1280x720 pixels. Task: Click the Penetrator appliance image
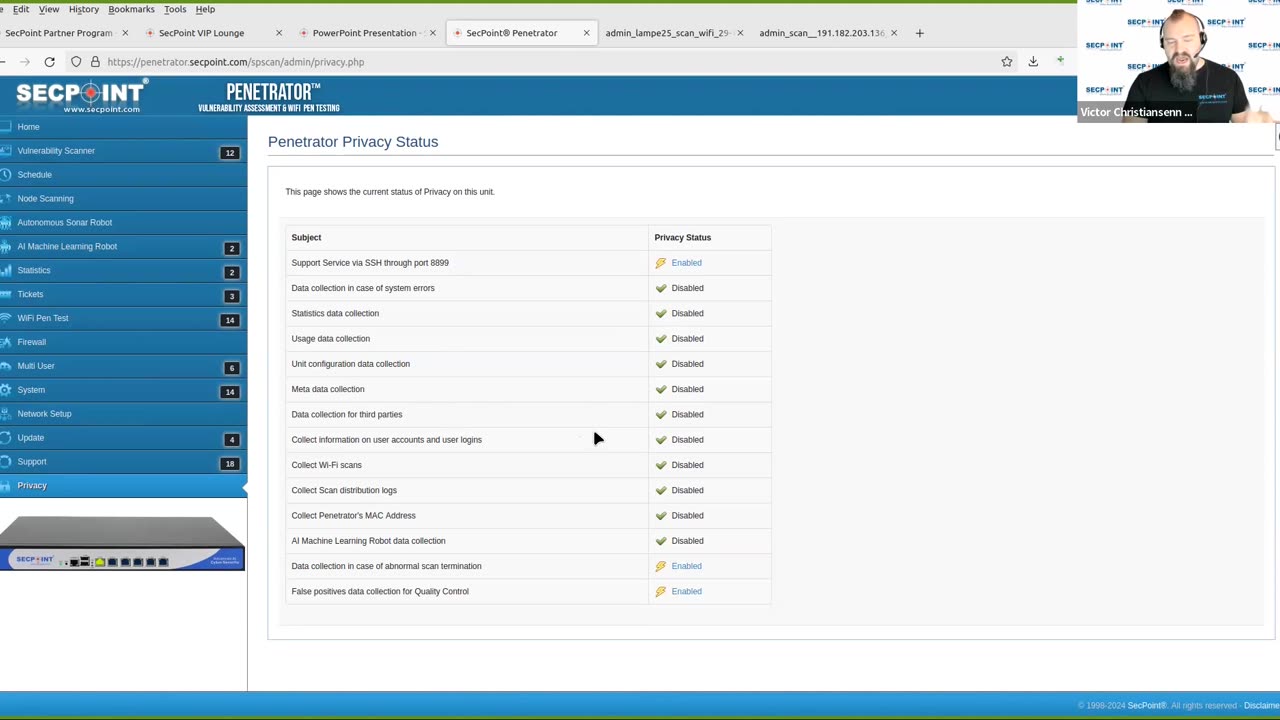click(122, 544)
